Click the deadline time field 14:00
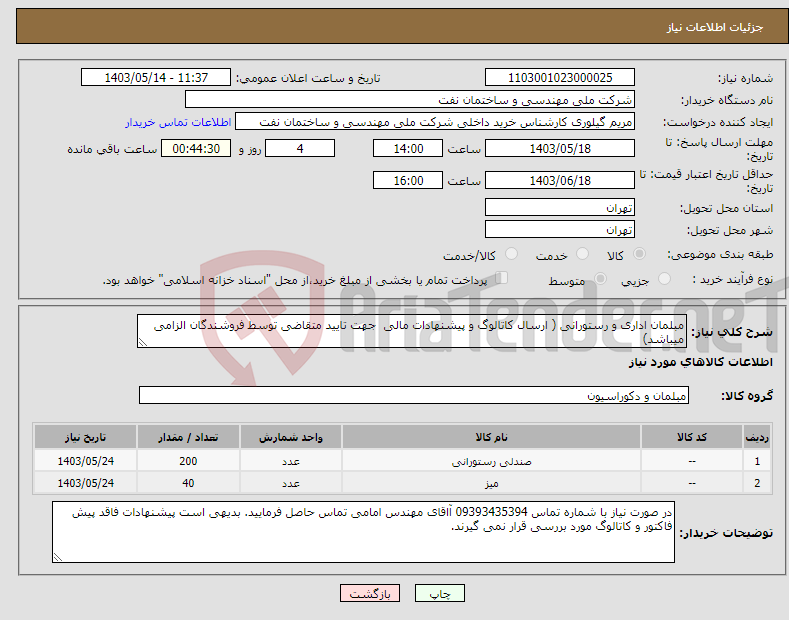Viewport: 789px width, 620px height. 408,148
